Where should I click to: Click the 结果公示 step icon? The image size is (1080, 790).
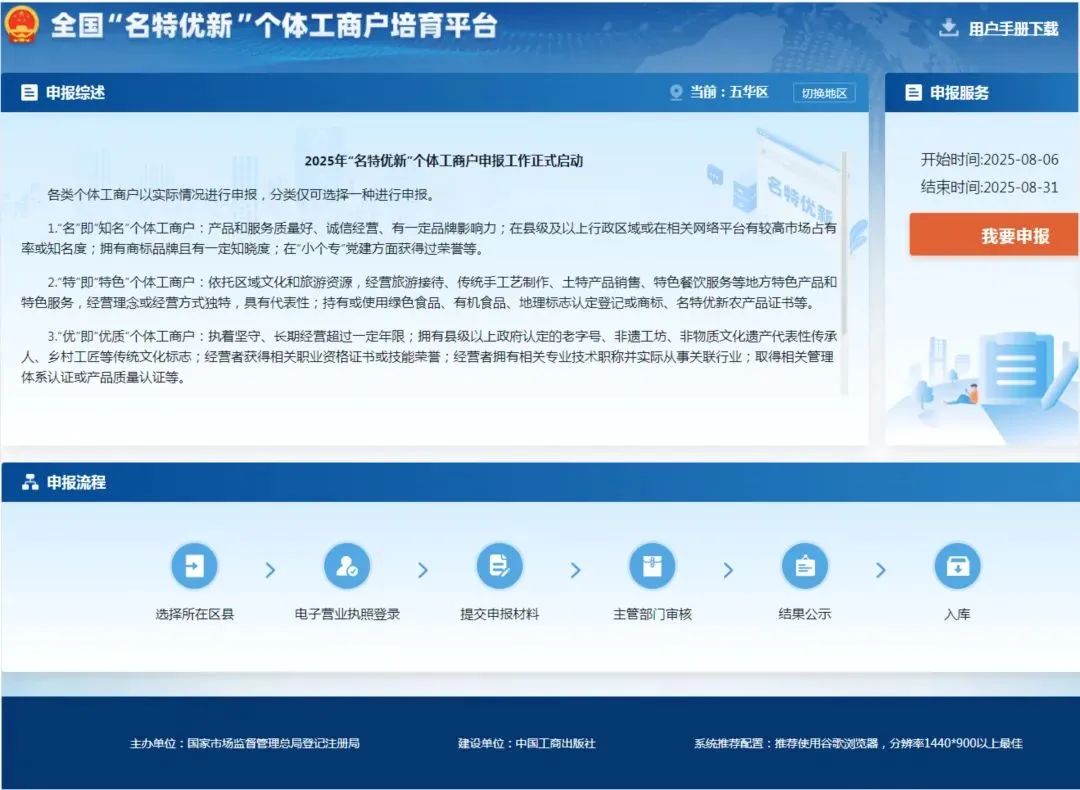805,567
